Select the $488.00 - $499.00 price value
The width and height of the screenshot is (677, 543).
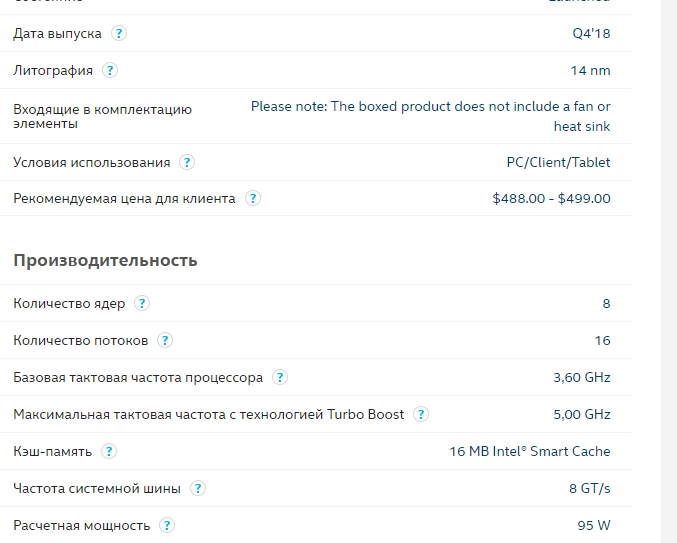coord(551,199)
